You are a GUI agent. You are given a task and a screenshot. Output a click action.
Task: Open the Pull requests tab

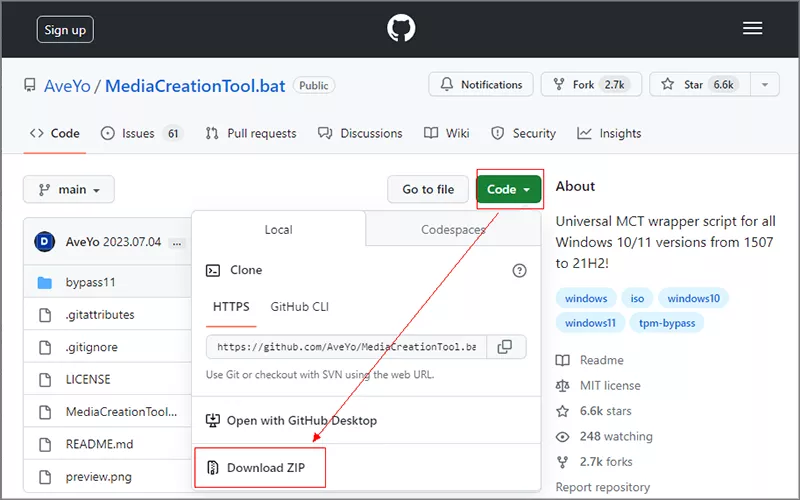tap(251, 134)
